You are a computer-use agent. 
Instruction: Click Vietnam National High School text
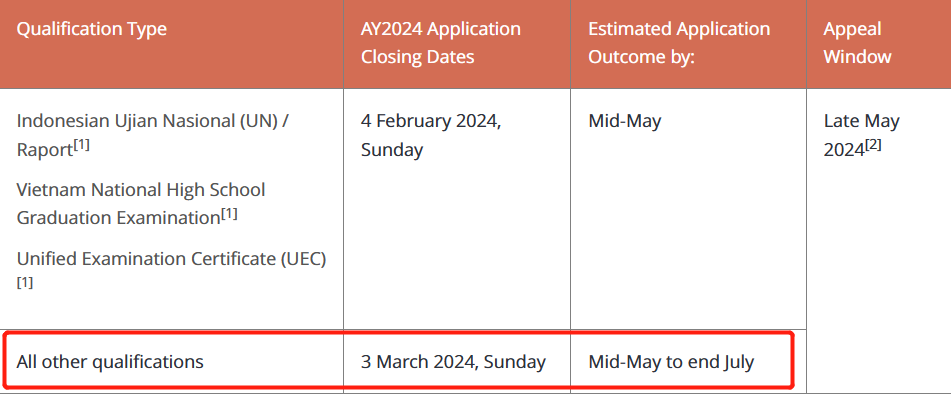pos(141,190)
